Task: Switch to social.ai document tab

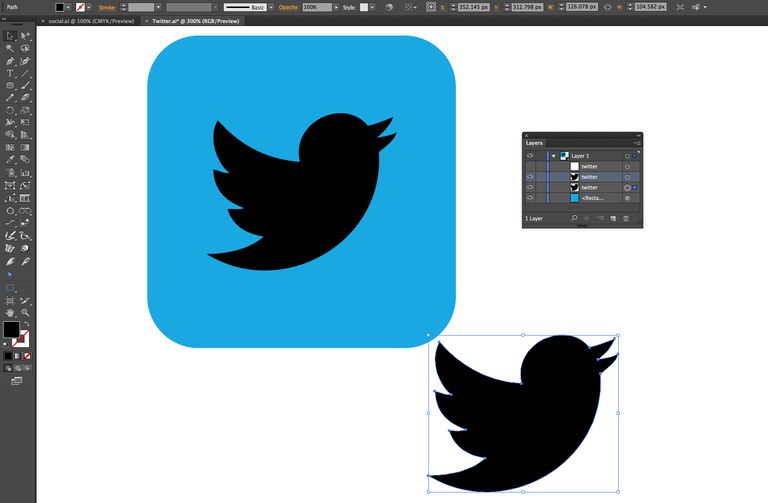Action: pyautogui.click(x=92, y=21)
